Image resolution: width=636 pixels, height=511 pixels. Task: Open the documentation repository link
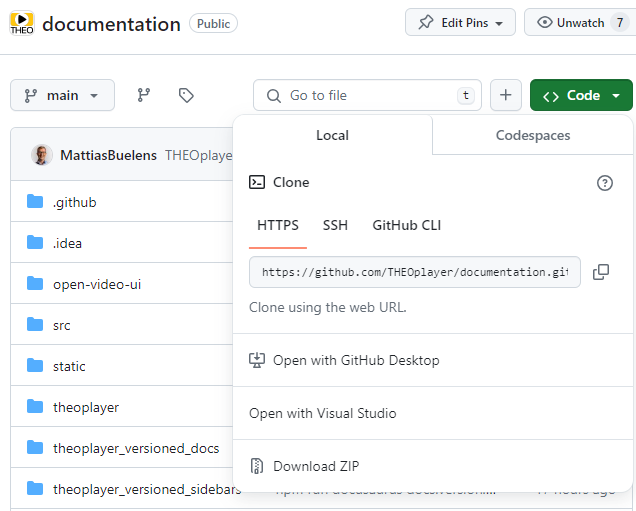[111, 24]
